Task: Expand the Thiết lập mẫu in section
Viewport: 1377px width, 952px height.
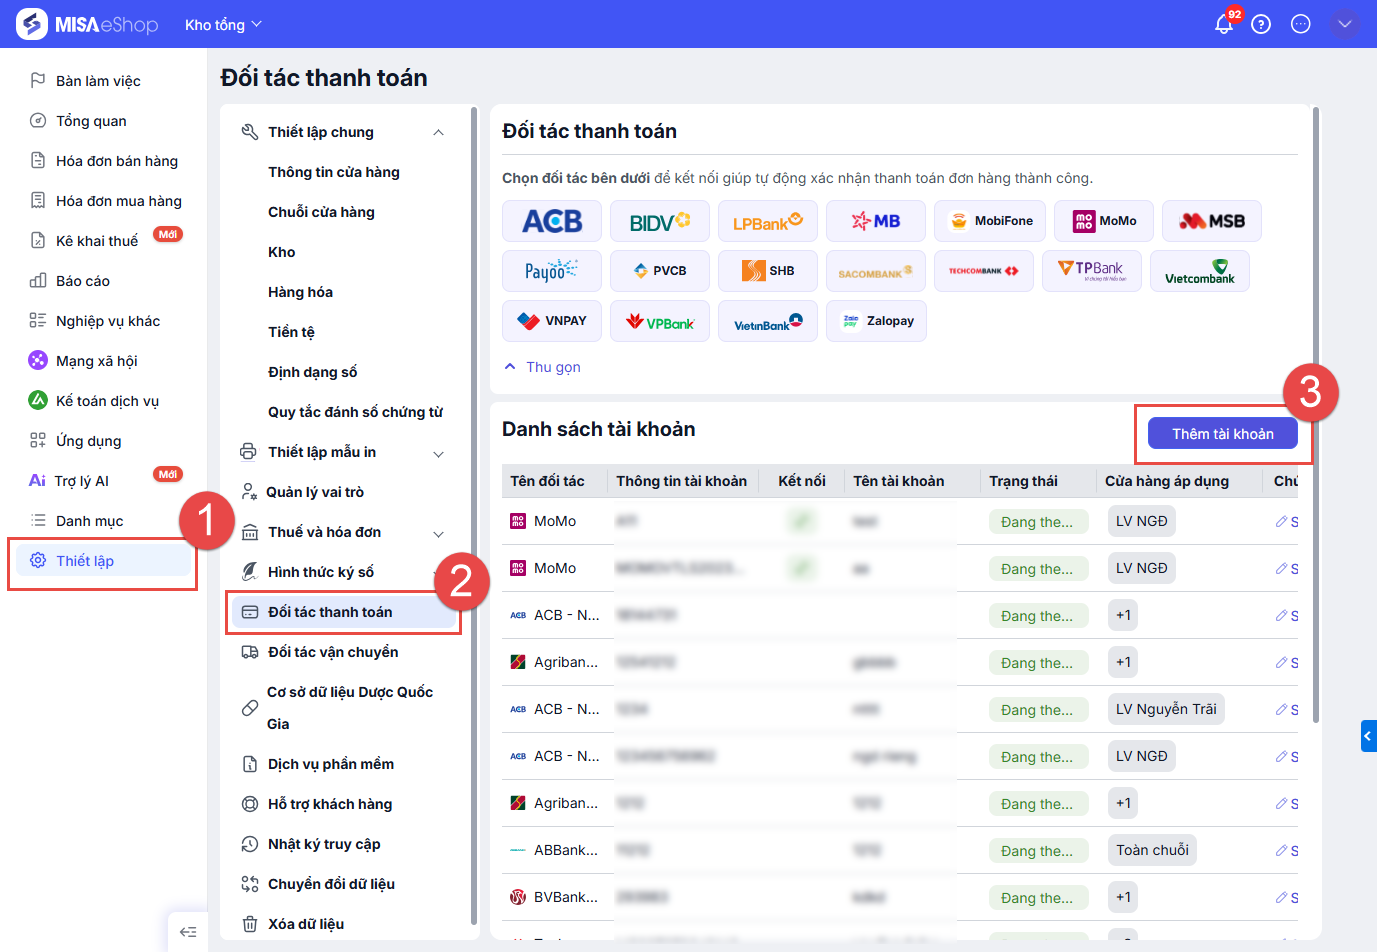Action: point(438,453)
